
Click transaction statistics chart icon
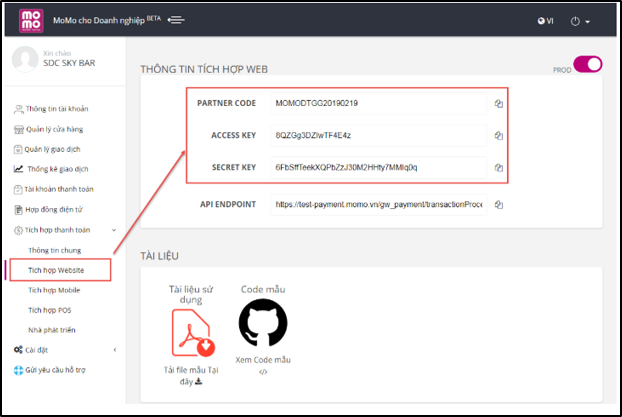click(x=19, y=169)
